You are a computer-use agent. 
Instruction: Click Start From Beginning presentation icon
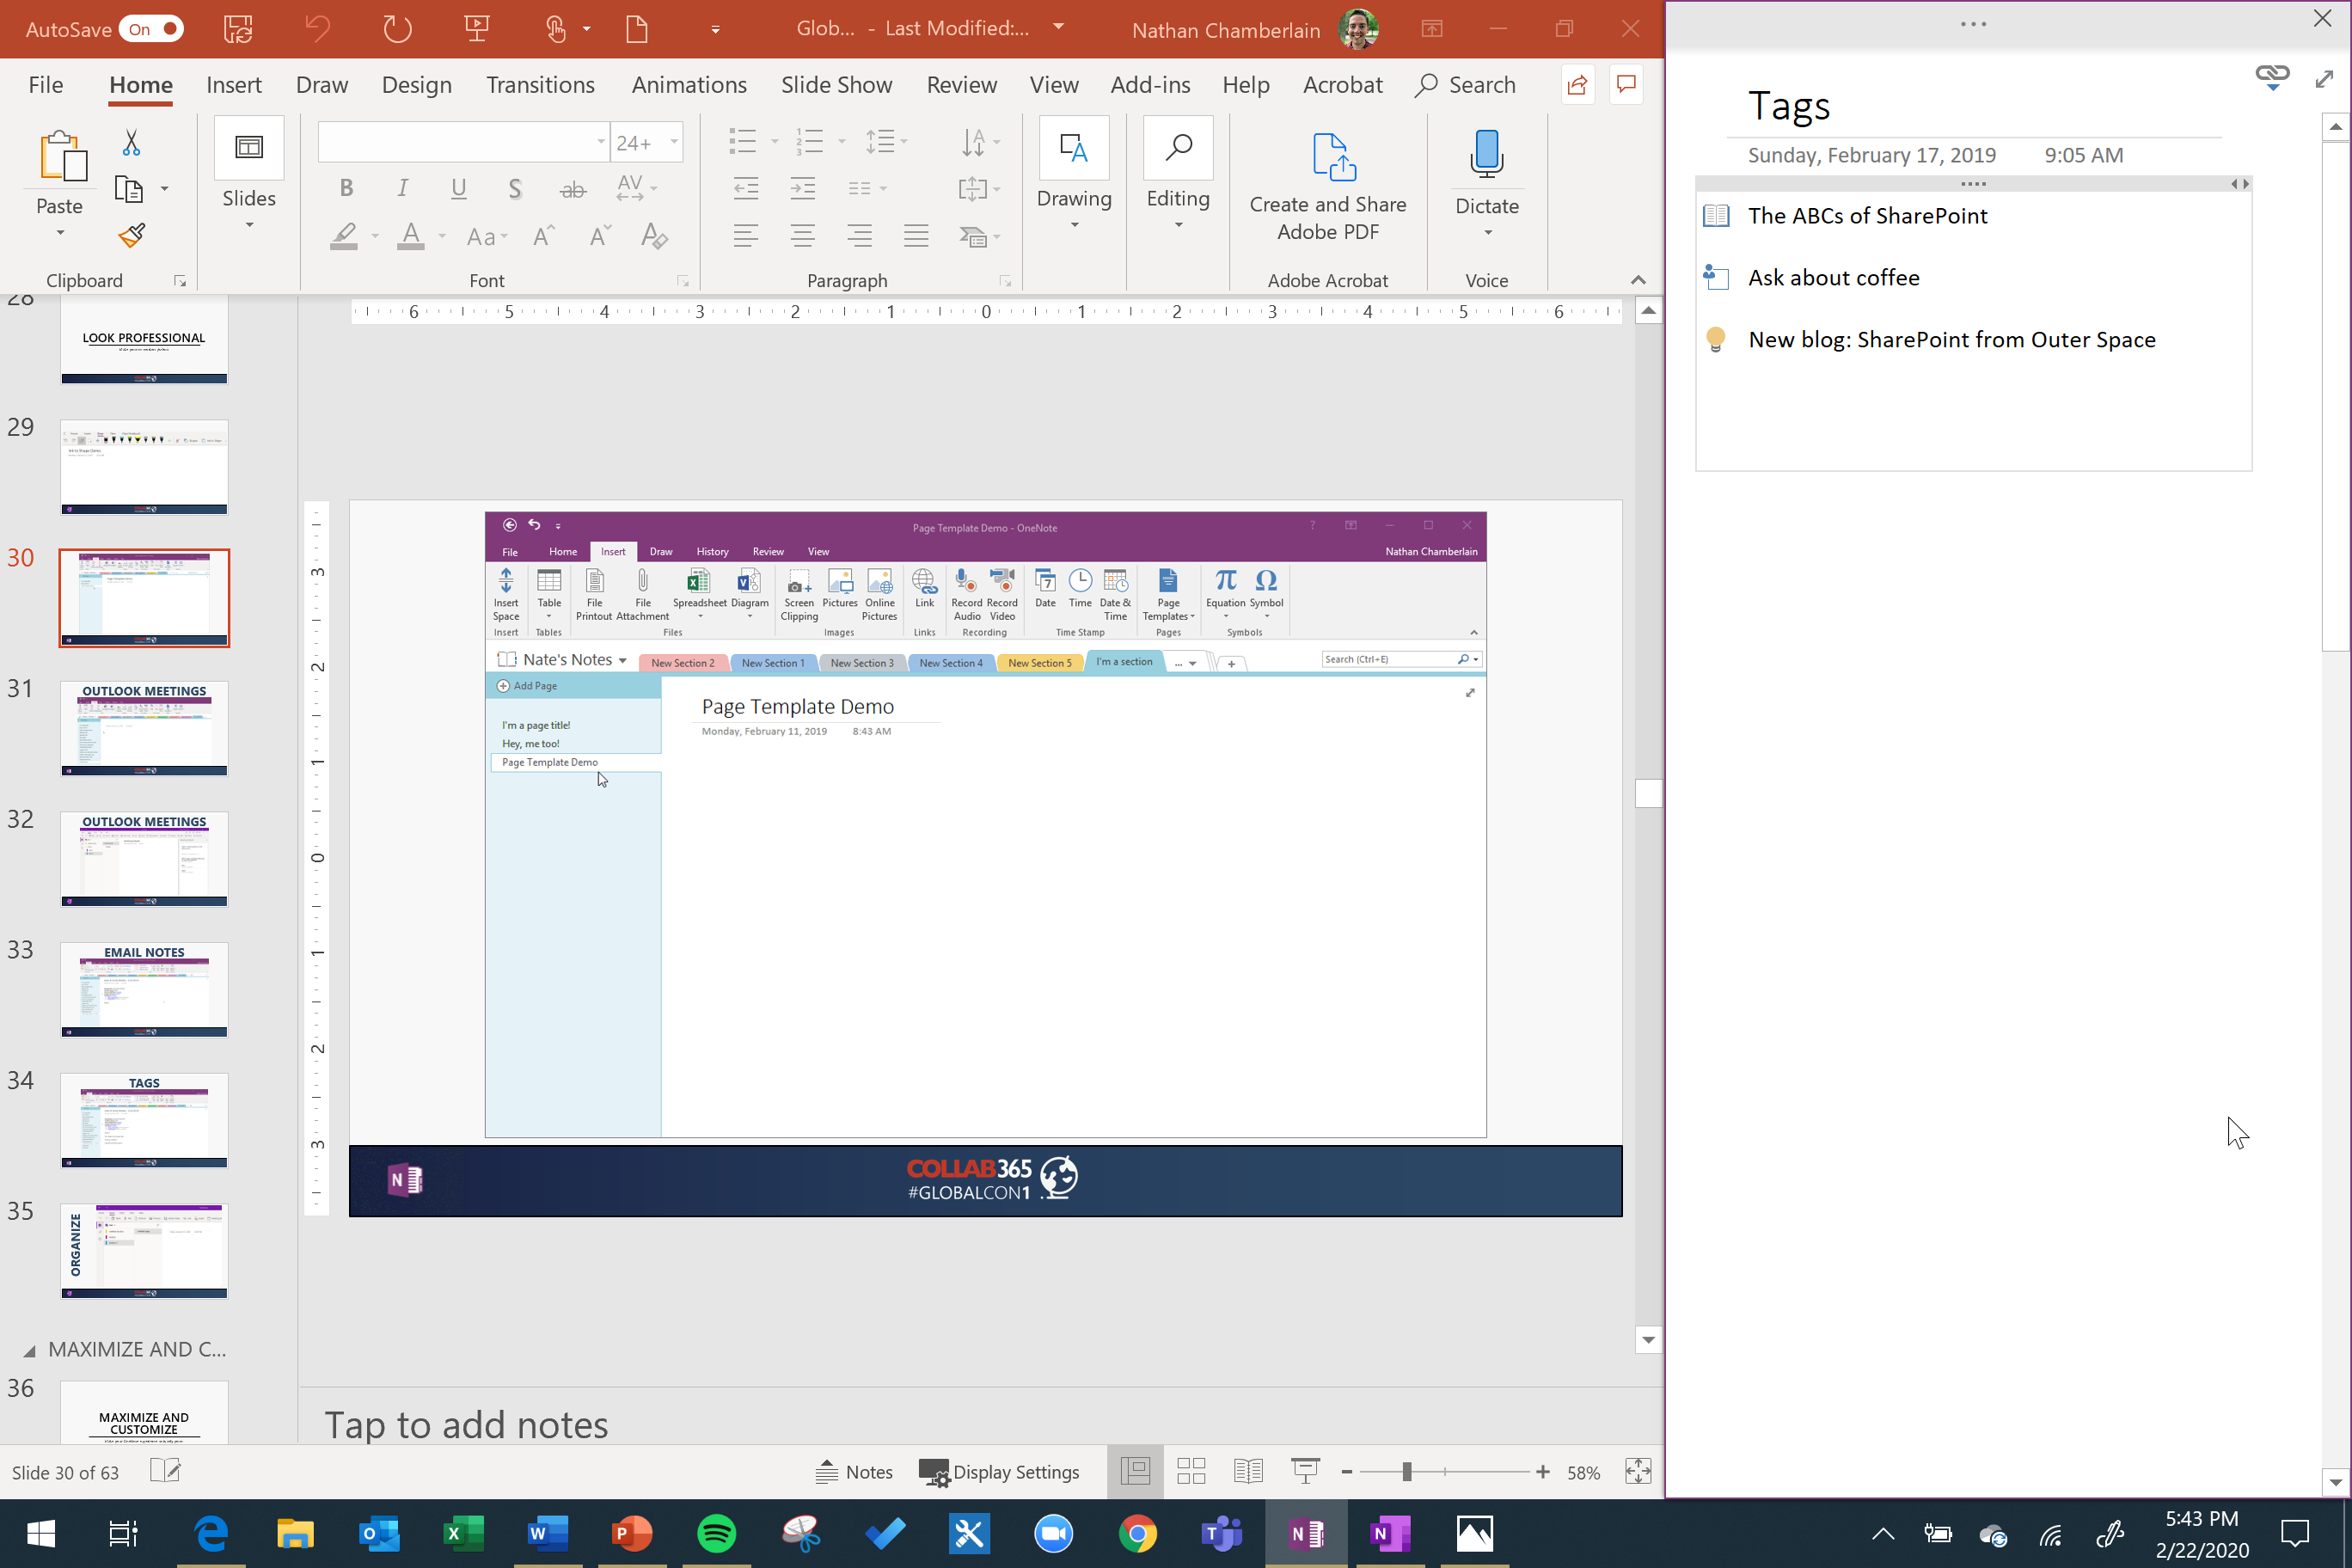[x=477, y=29]
